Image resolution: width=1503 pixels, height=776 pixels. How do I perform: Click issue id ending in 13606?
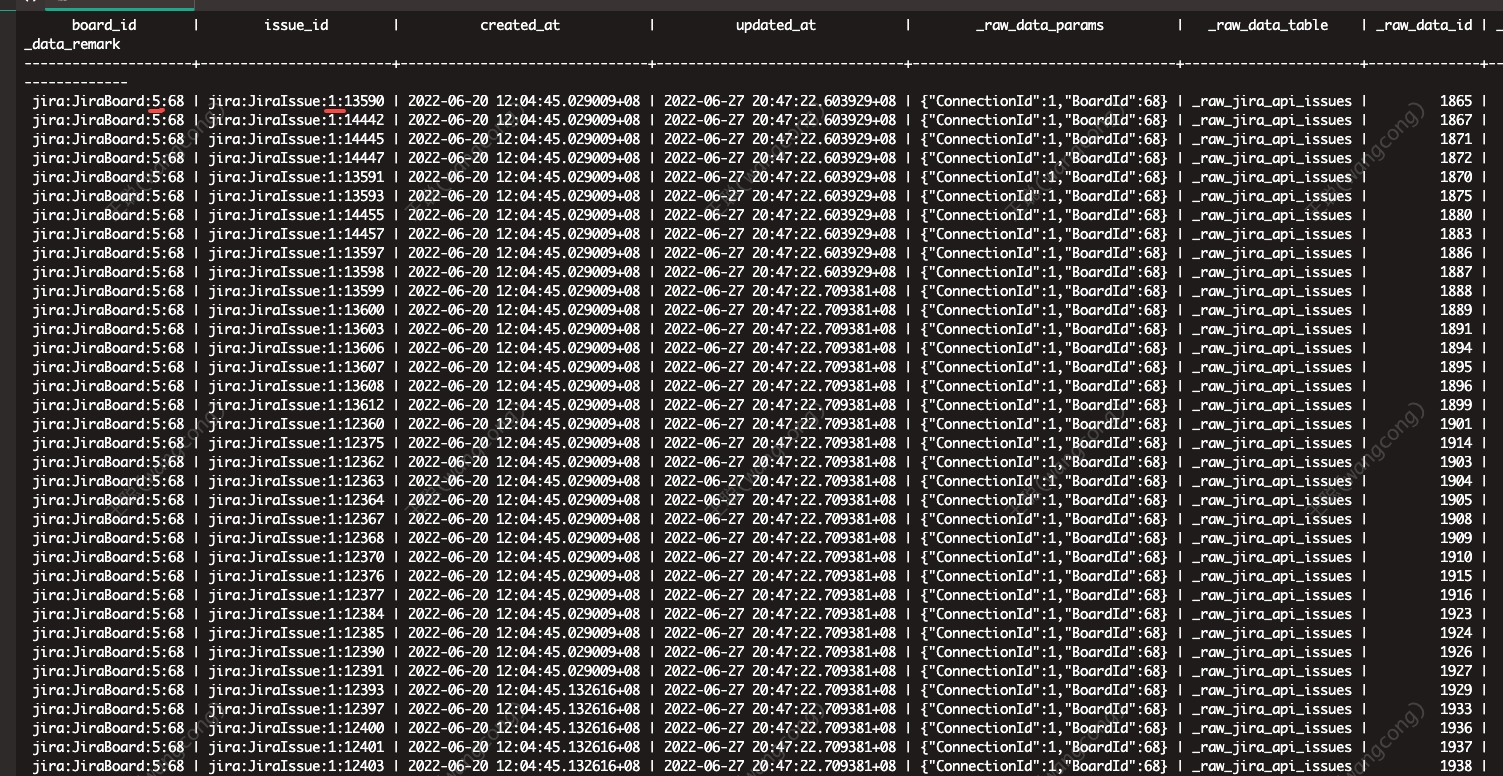[296, 348]
